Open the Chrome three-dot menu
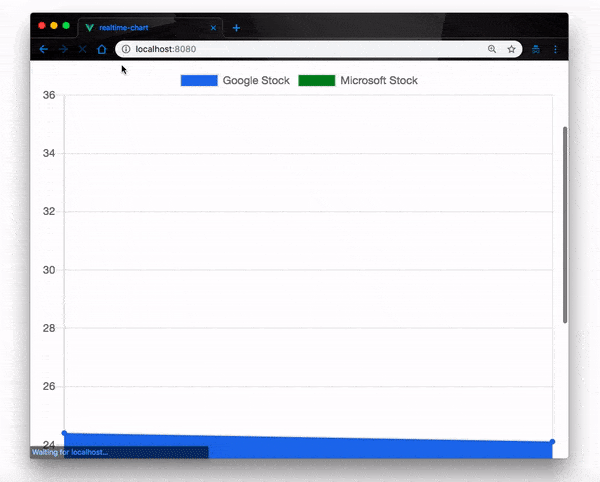 (x=555, y=49)
